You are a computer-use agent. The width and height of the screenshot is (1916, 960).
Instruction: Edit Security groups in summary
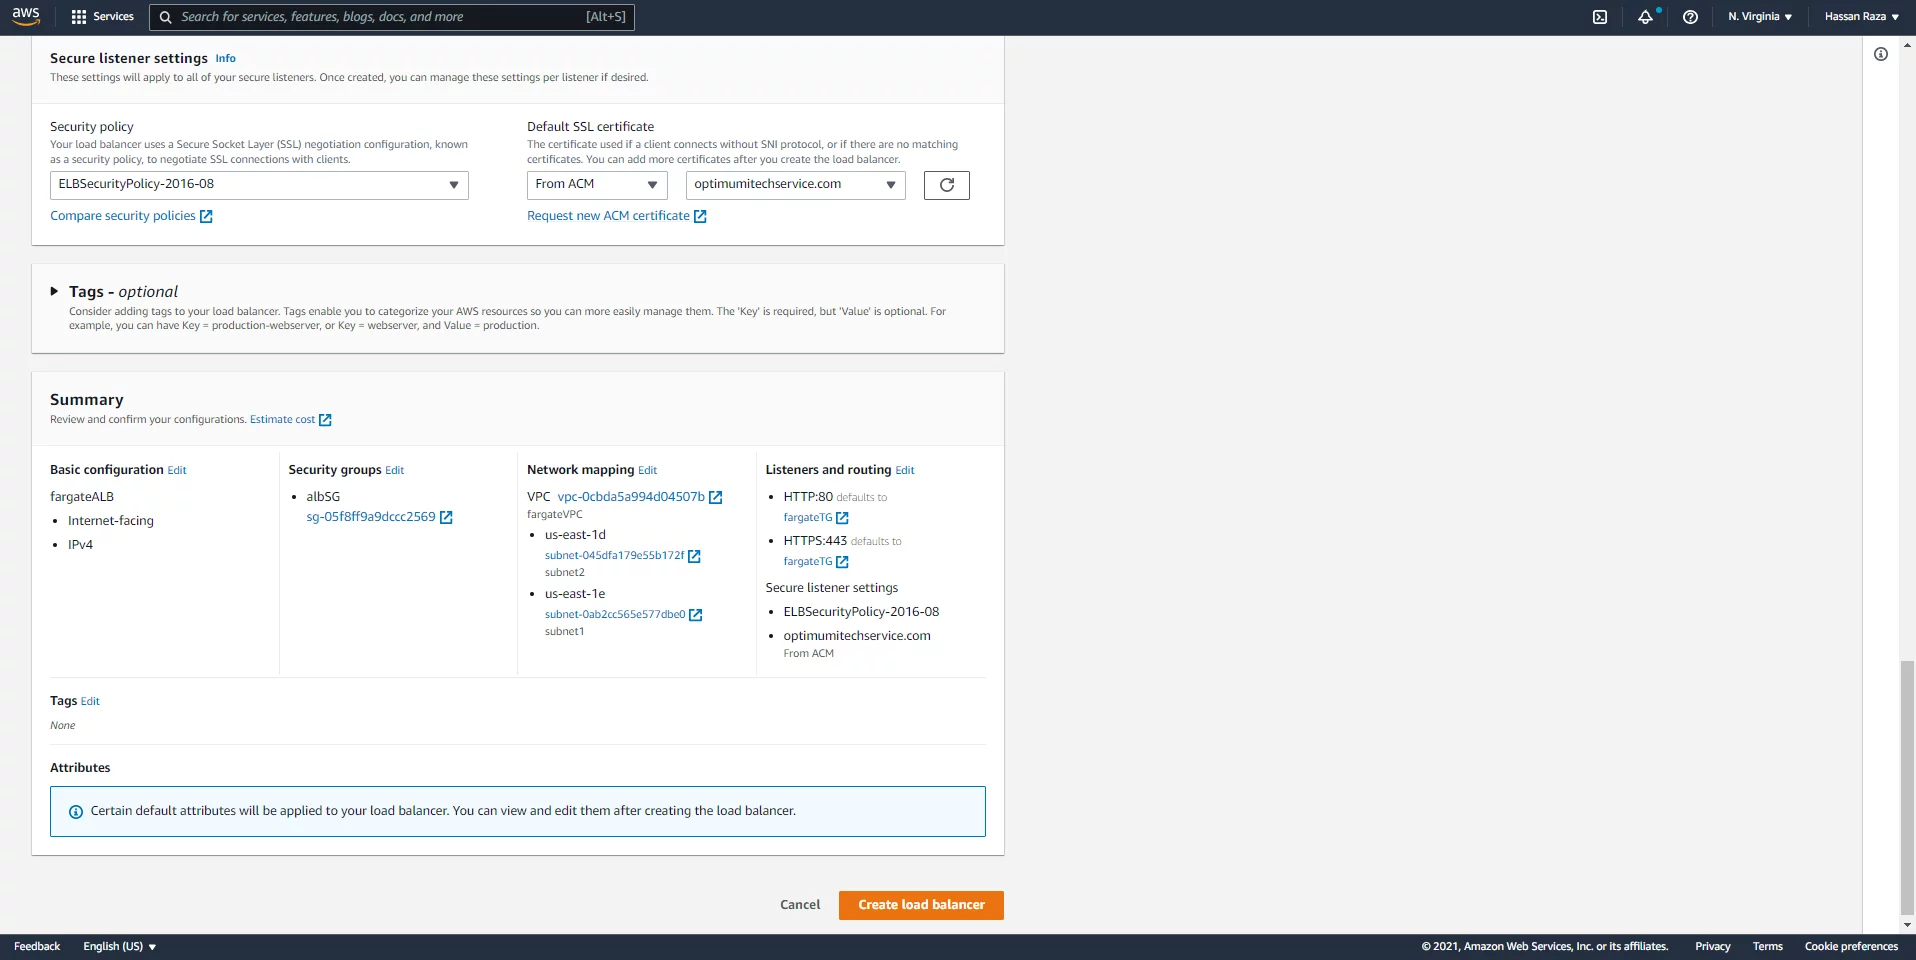coord(395,470)
